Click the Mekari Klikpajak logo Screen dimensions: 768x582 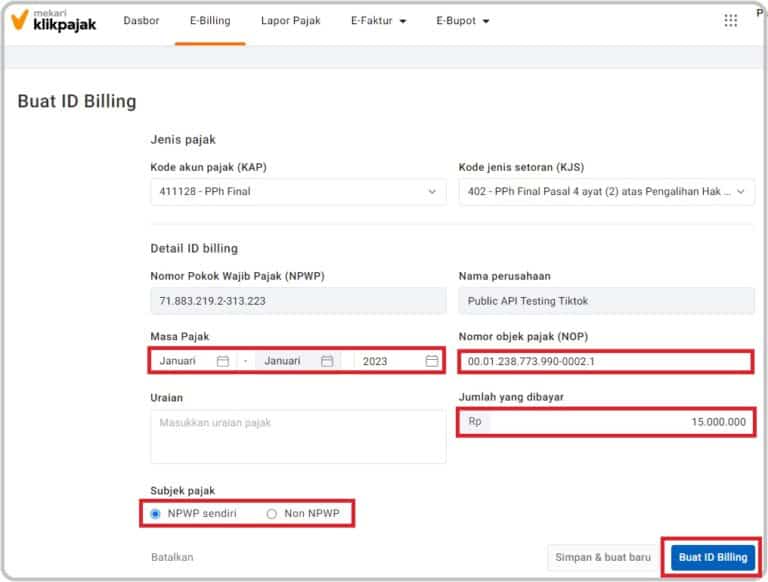click(x=53, y=21)
